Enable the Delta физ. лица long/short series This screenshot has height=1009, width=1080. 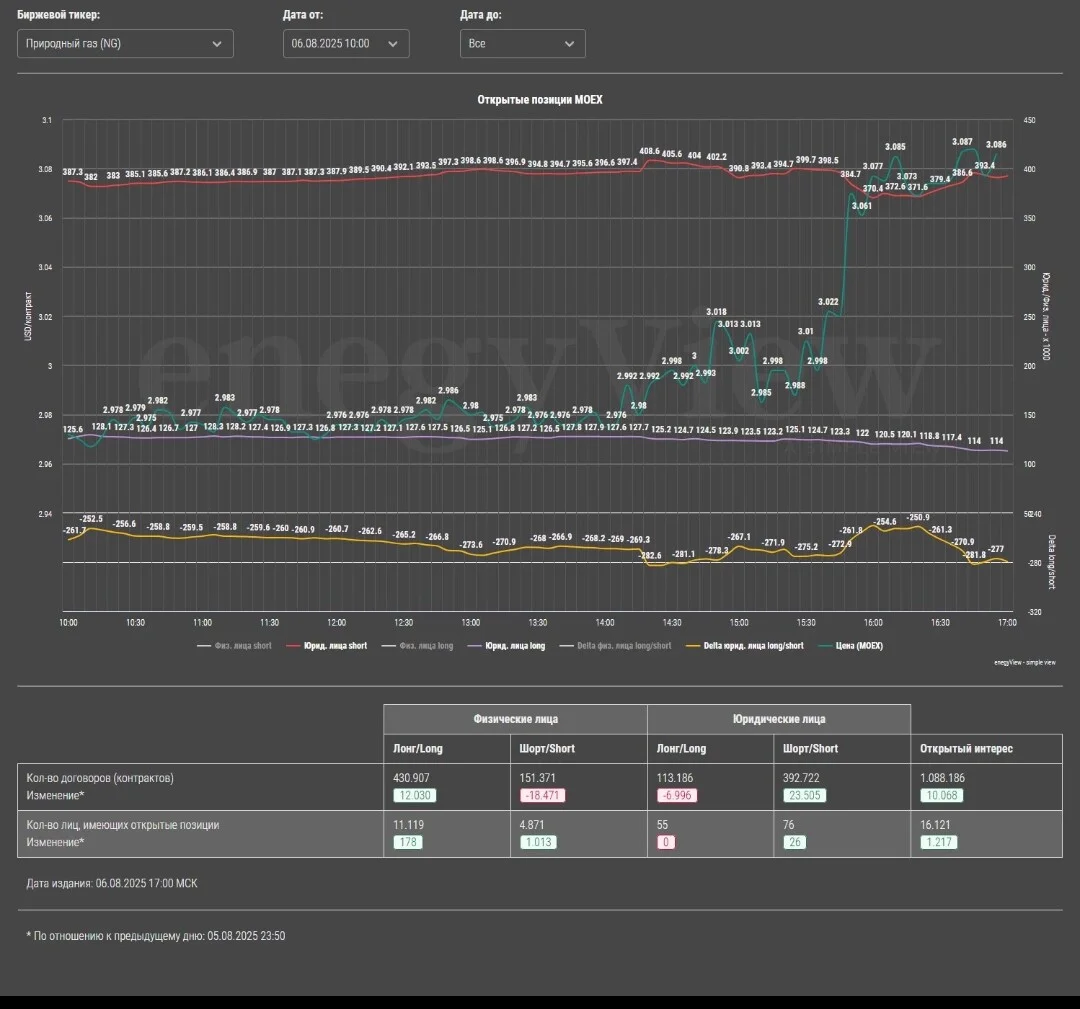pos(615,646)
